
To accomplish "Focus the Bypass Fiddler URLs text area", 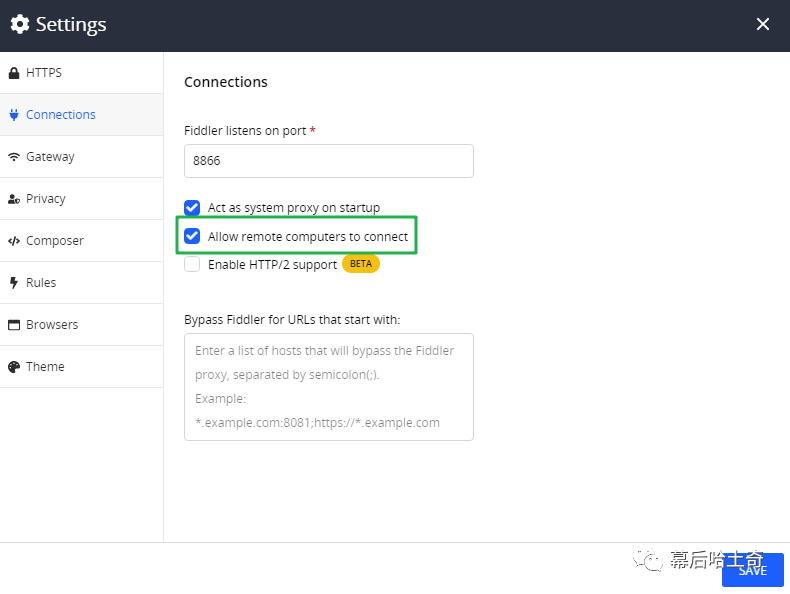I will pos(329,387).
